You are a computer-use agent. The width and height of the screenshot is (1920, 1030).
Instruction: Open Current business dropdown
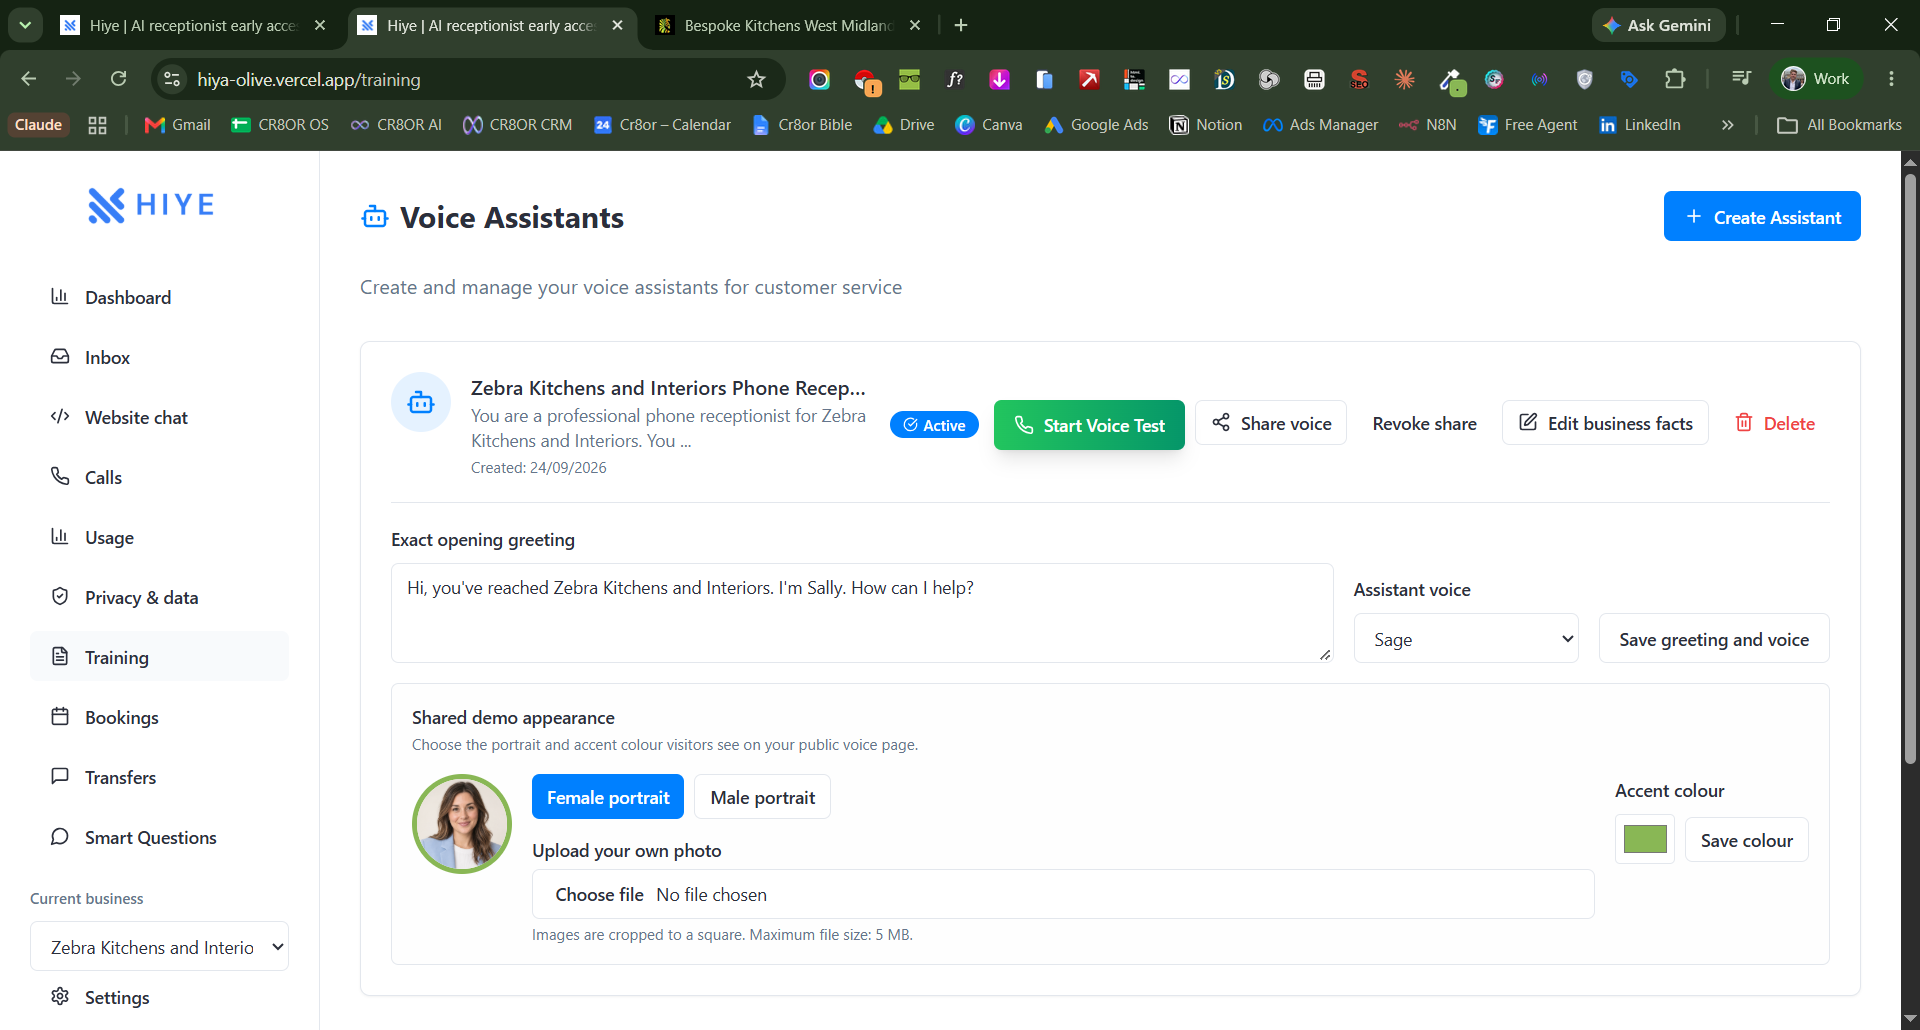[x=159, y=946]
